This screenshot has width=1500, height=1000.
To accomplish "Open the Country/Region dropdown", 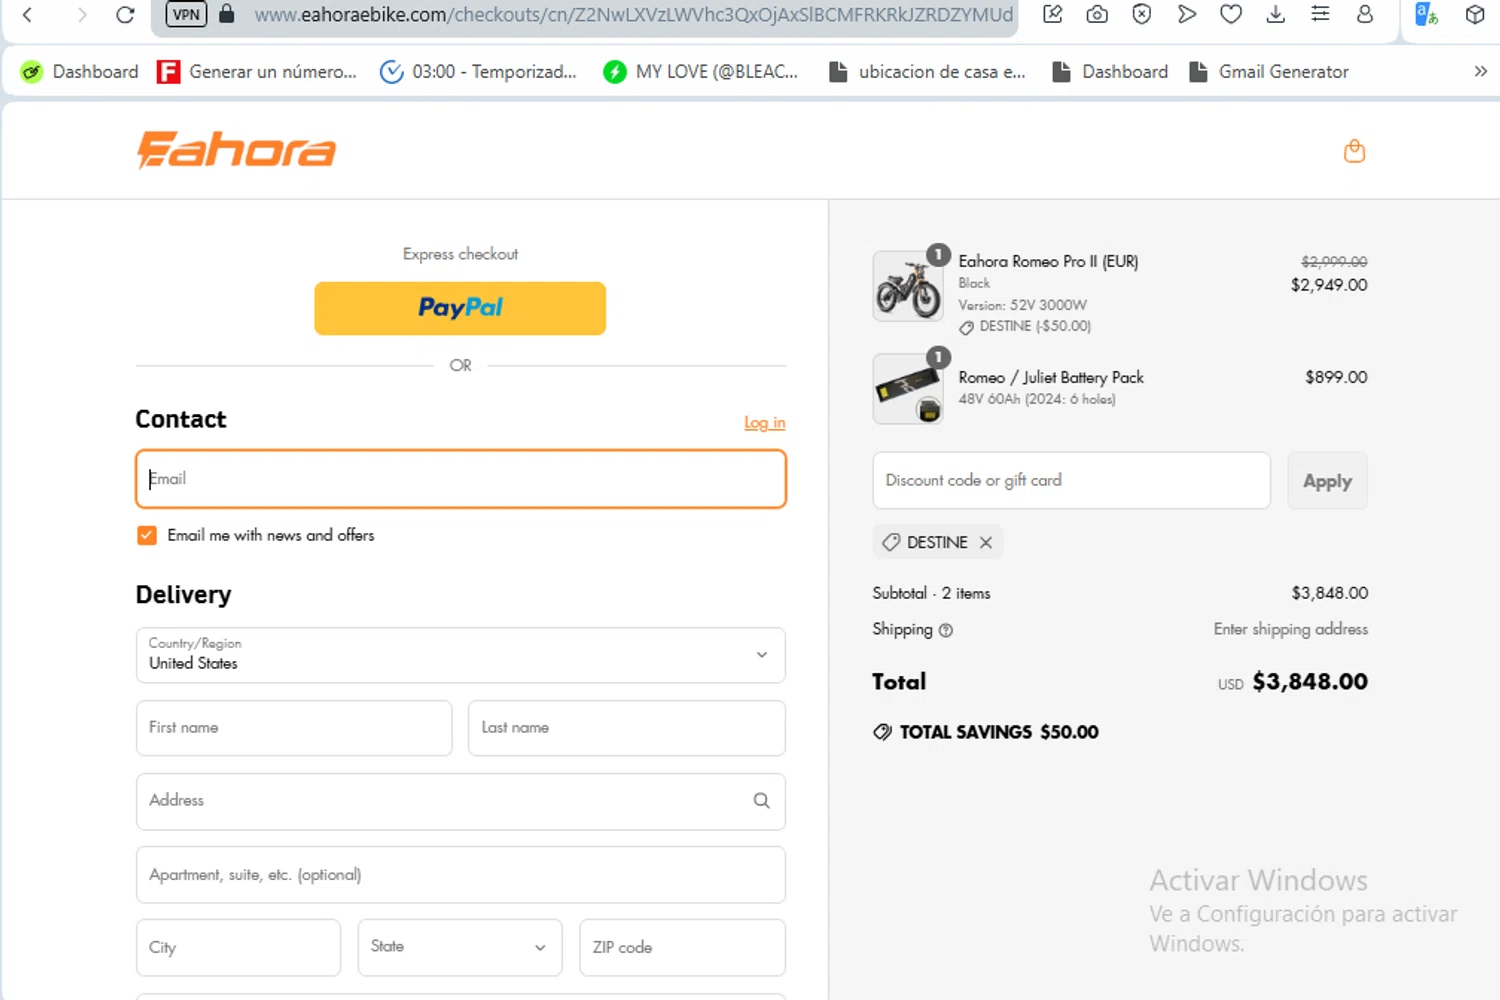I will [x=461, y=655].
